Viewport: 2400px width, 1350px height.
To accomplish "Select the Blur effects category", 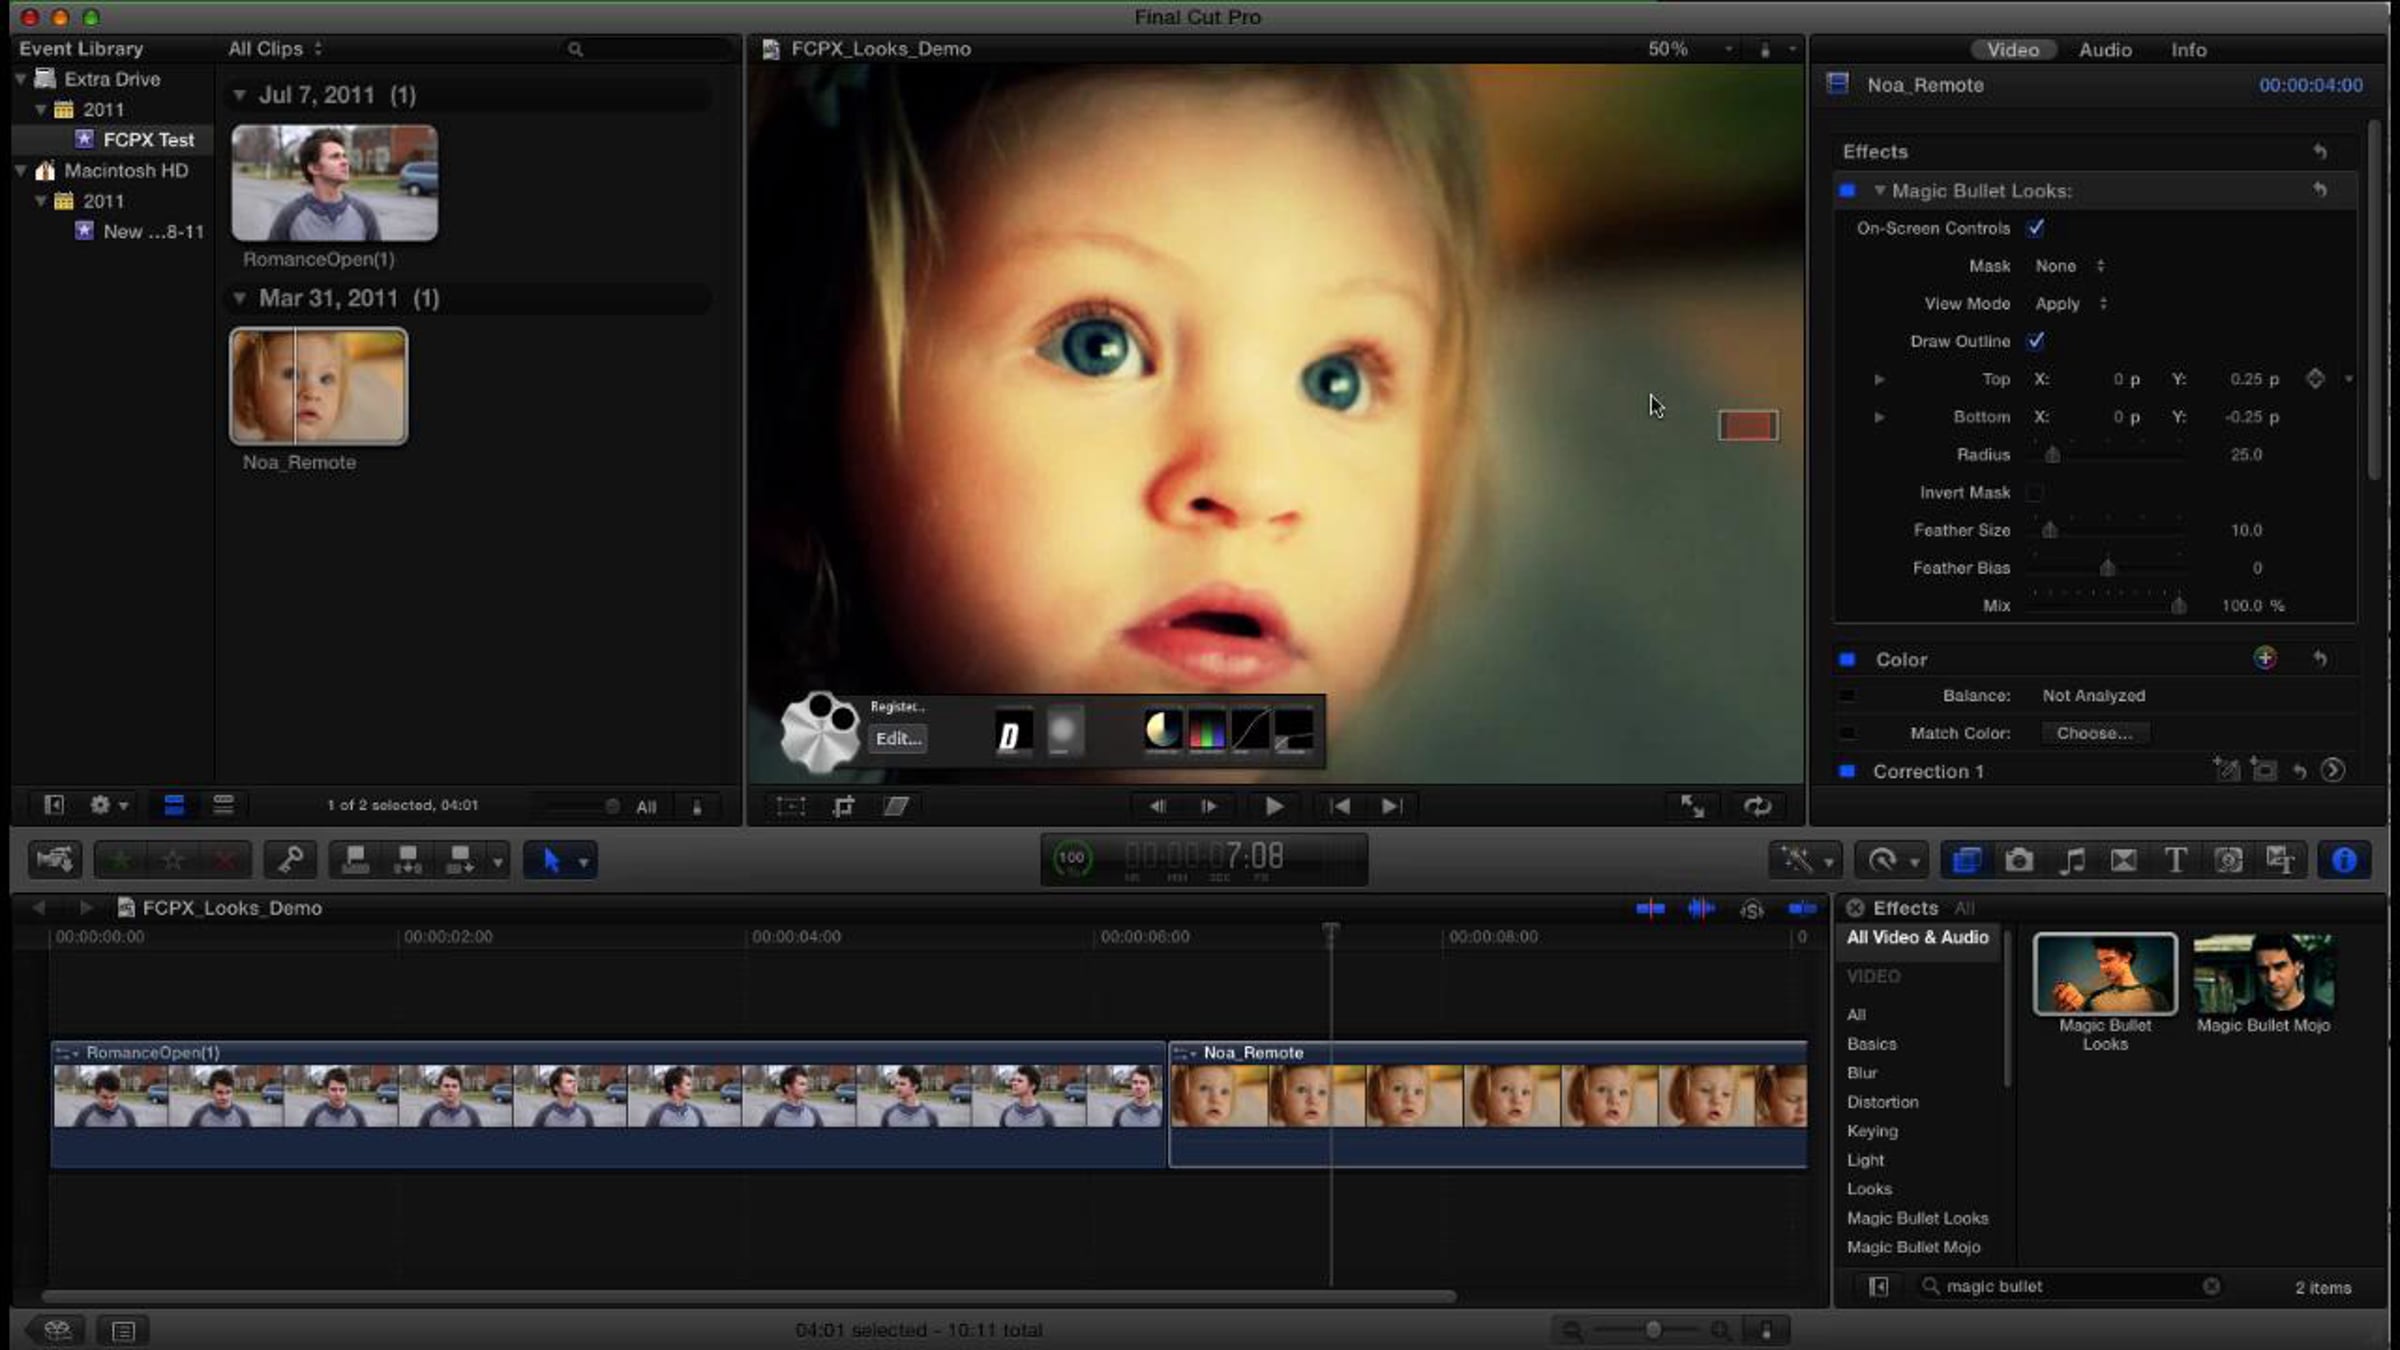I will (x=1862, y=1072).
